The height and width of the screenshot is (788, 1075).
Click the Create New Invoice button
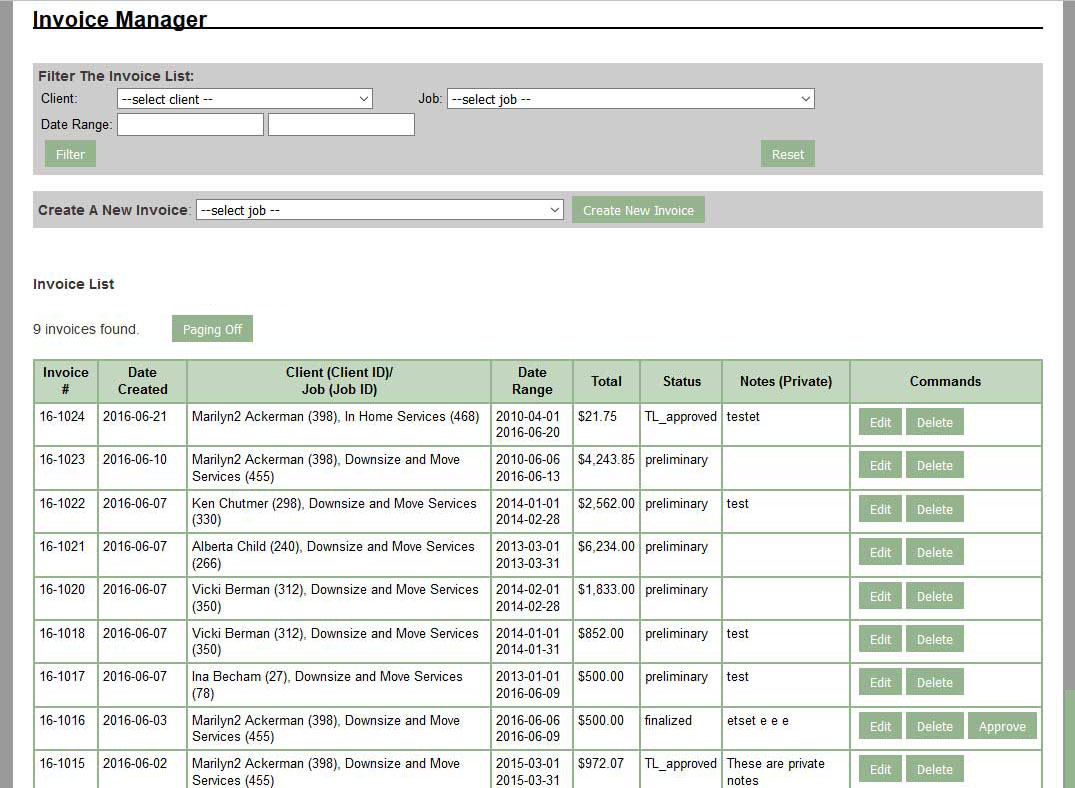[638, 211]
